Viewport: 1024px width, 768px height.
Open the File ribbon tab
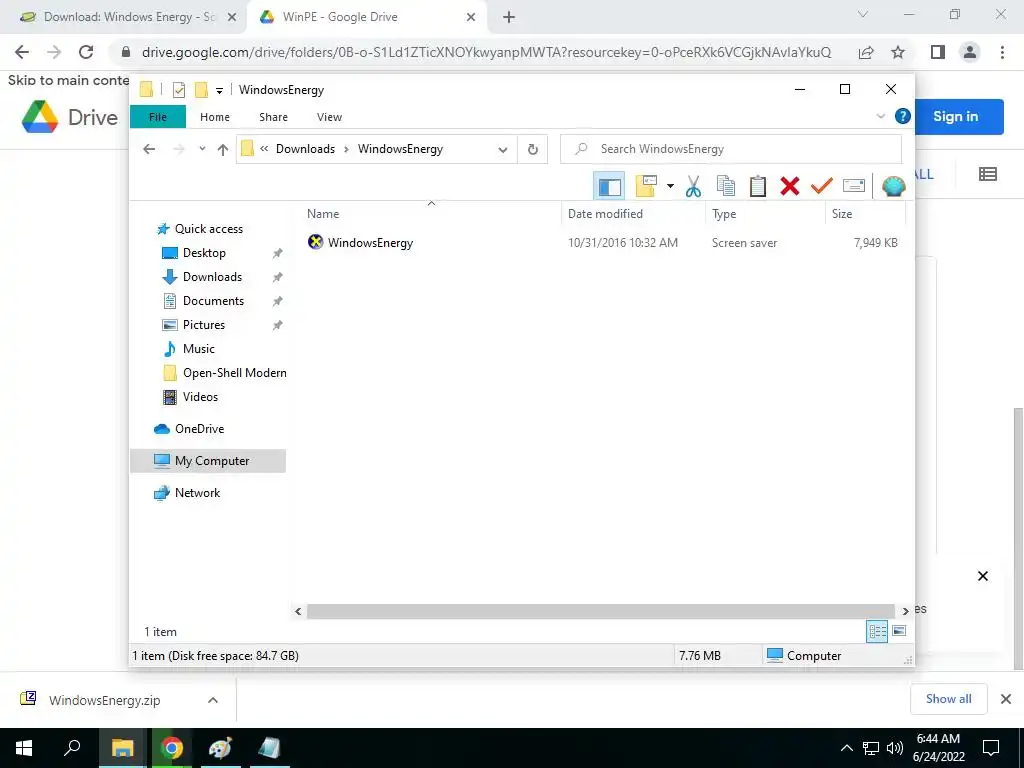[x=158, y=117]
